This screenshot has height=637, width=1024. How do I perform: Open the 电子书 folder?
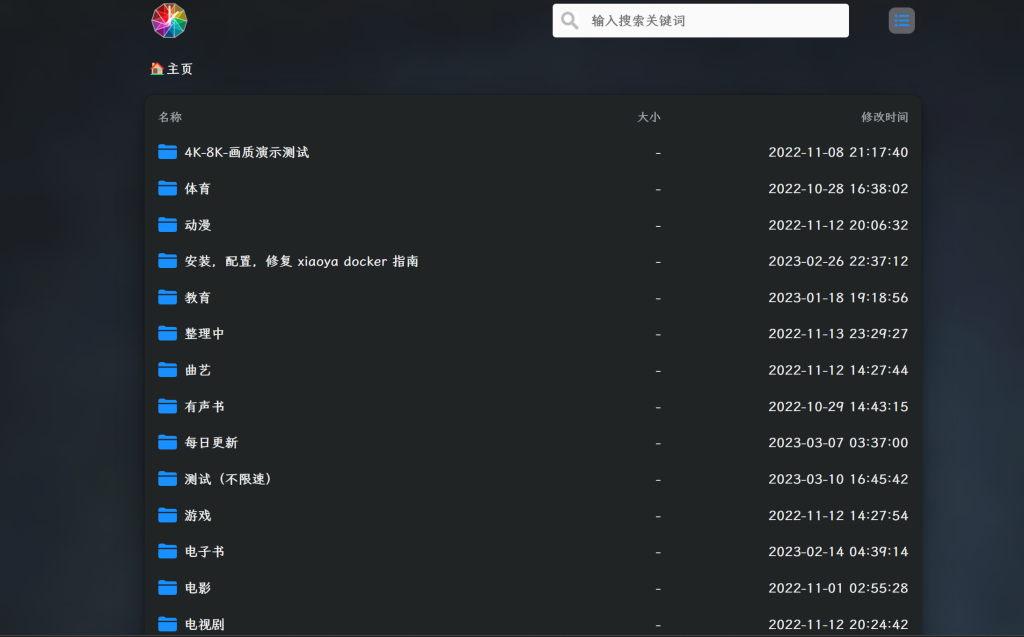coord(207,551)
